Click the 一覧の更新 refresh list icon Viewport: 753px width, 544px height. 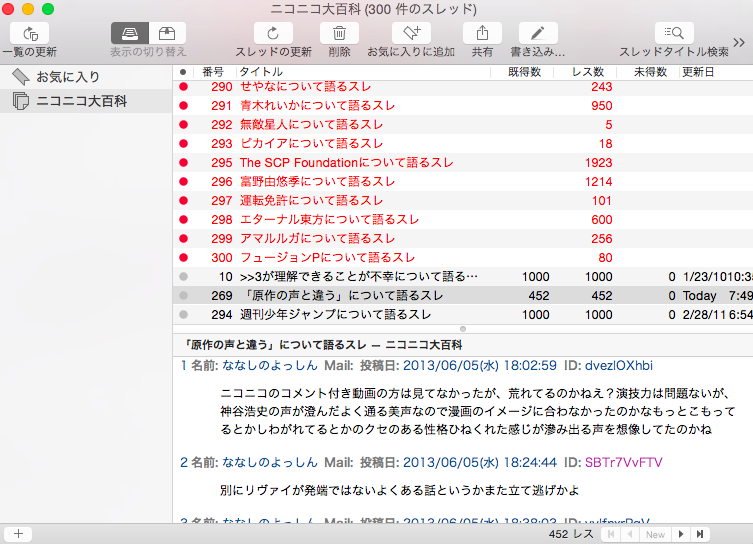pyautogui.click(x=30, y=34)
